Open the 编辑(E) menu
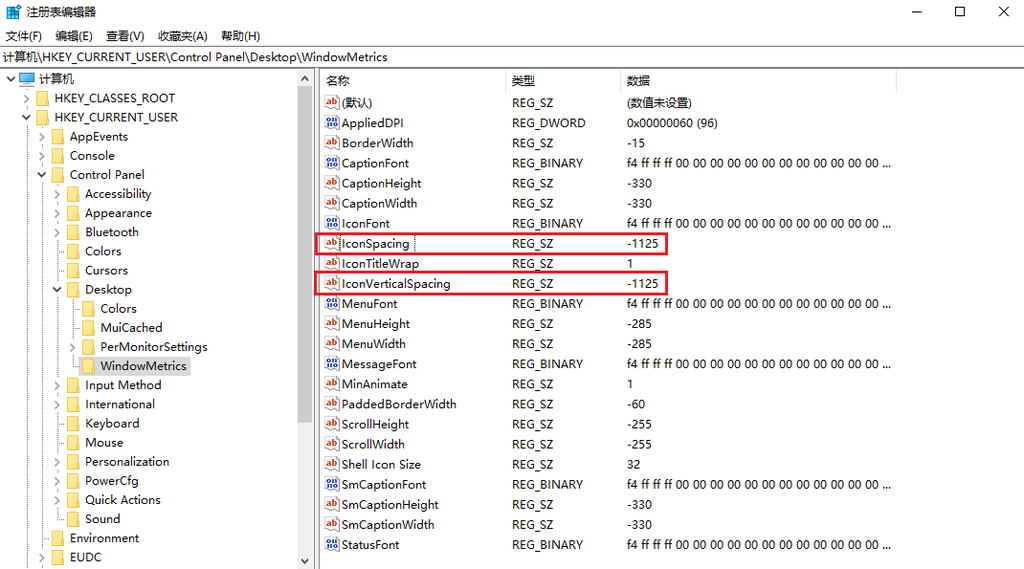Image resolution: width=1024 pixels, height=569 pixels. click(74, 36)
